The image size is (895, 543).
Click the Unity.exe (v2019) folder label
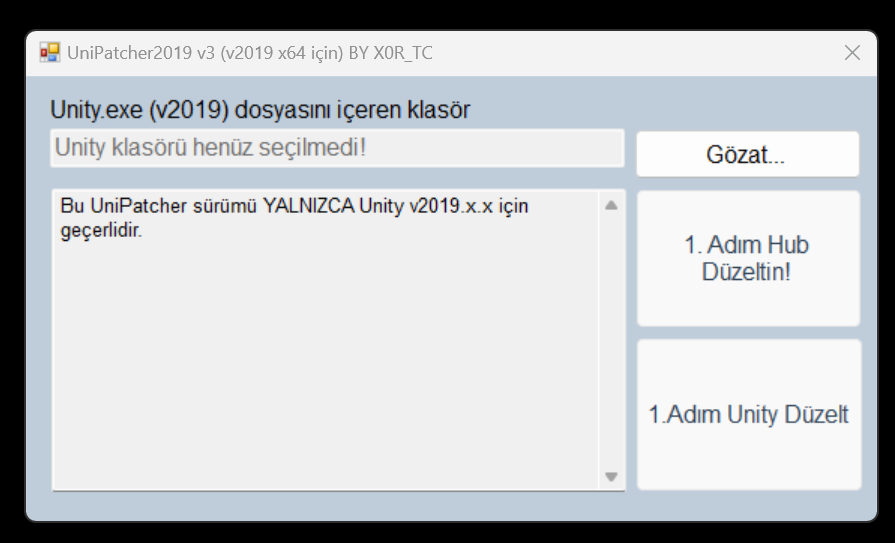click(259, 109)
